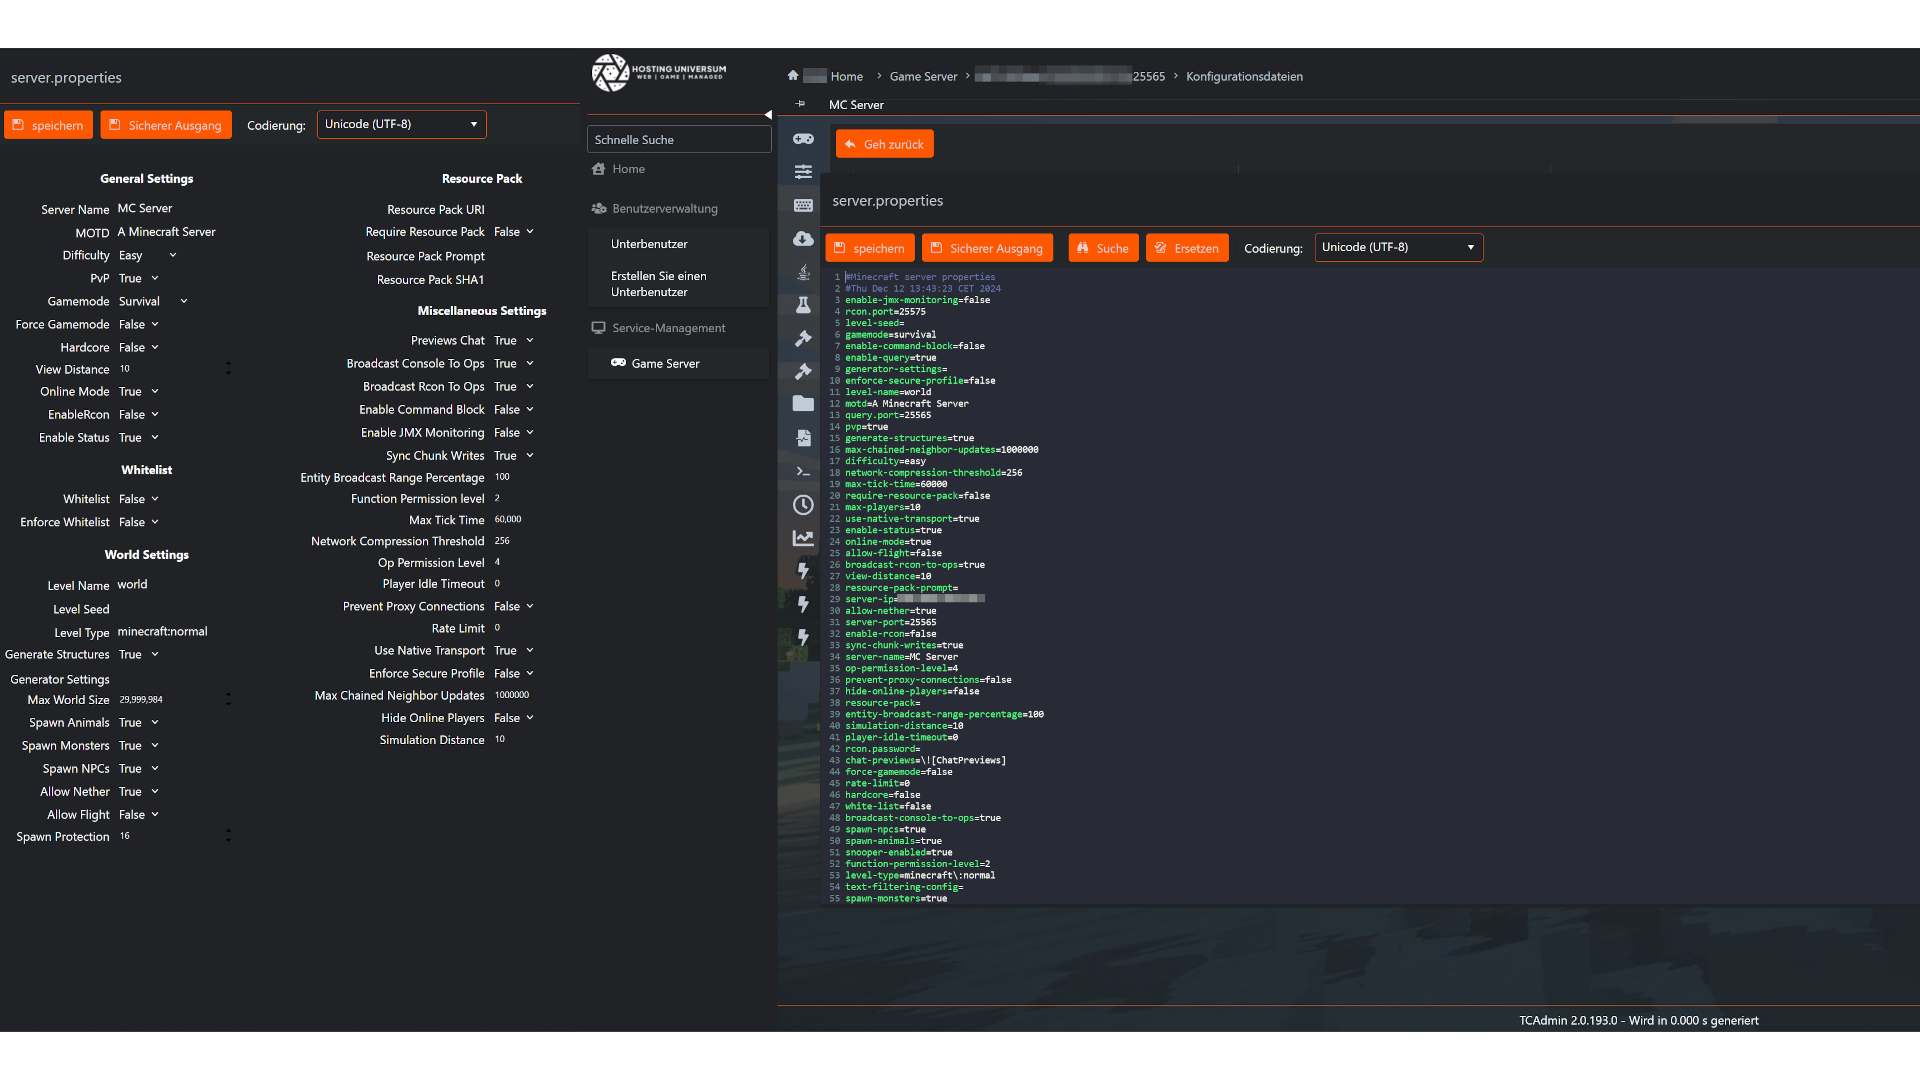
Task: Open the terminal console icon
Action: click(803, 471)
